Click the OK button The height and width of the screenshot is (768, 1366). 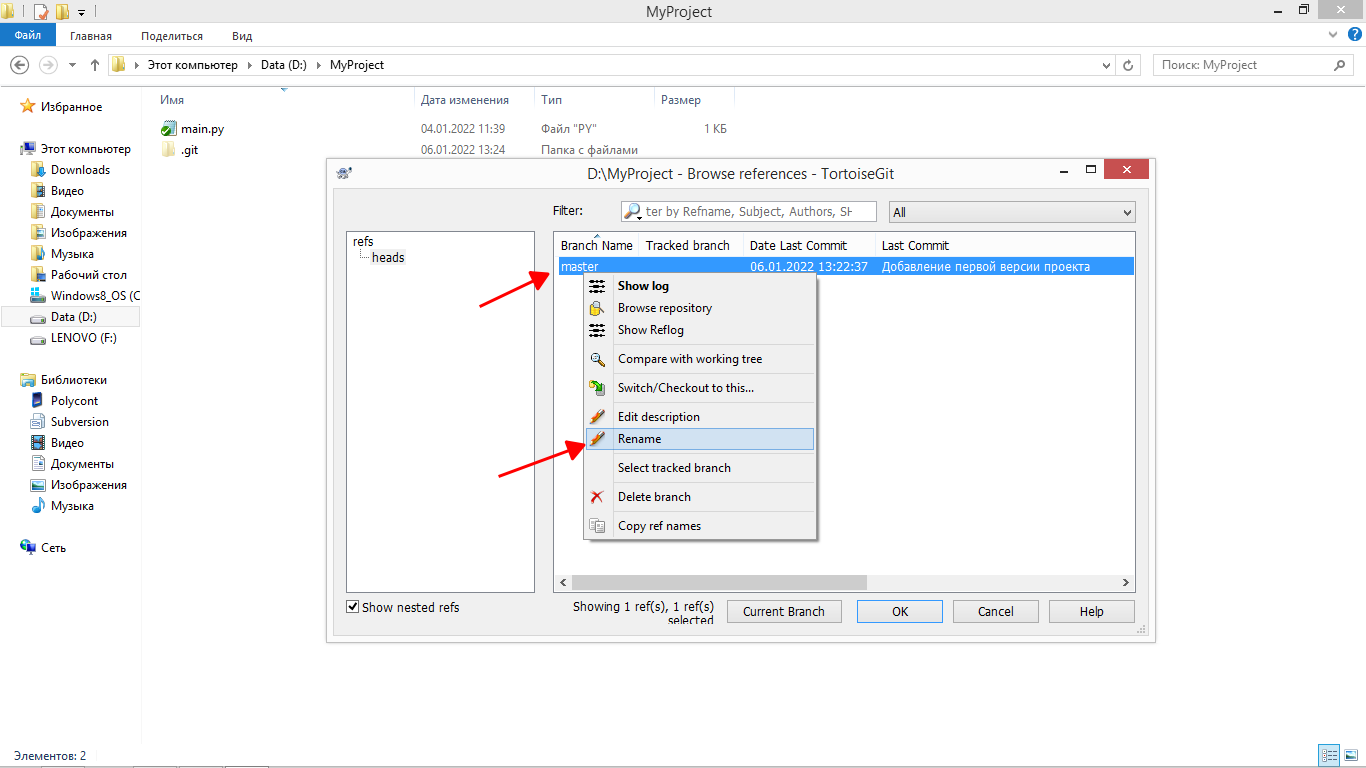(x=900, y=612)
